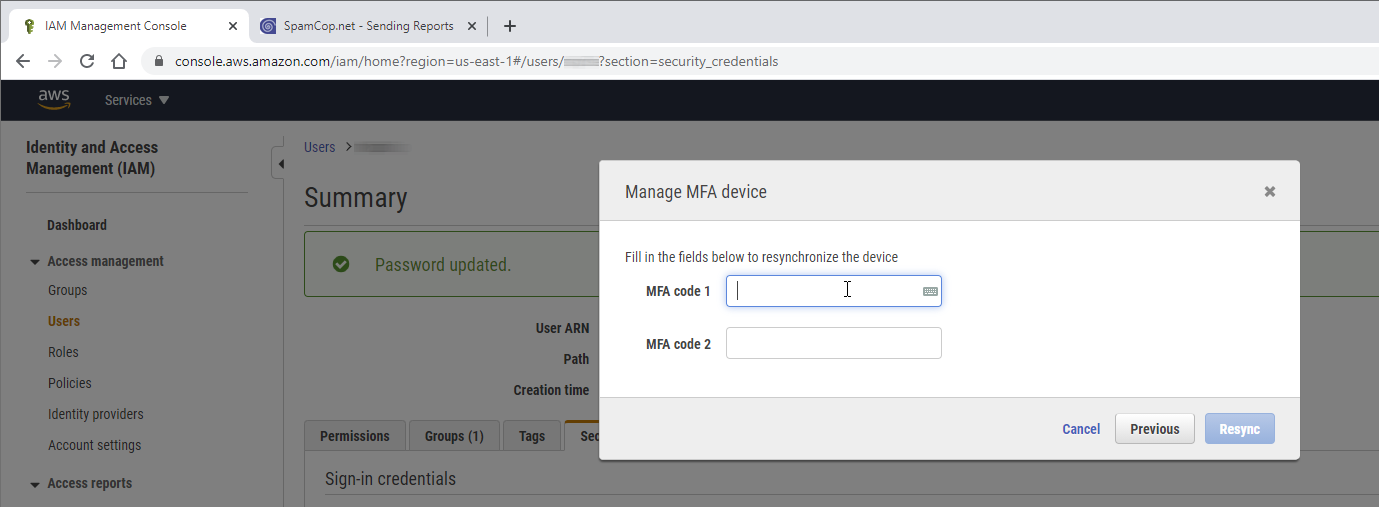Open the Services dropdown menu

pyautogui.click(x=137, y=100)
